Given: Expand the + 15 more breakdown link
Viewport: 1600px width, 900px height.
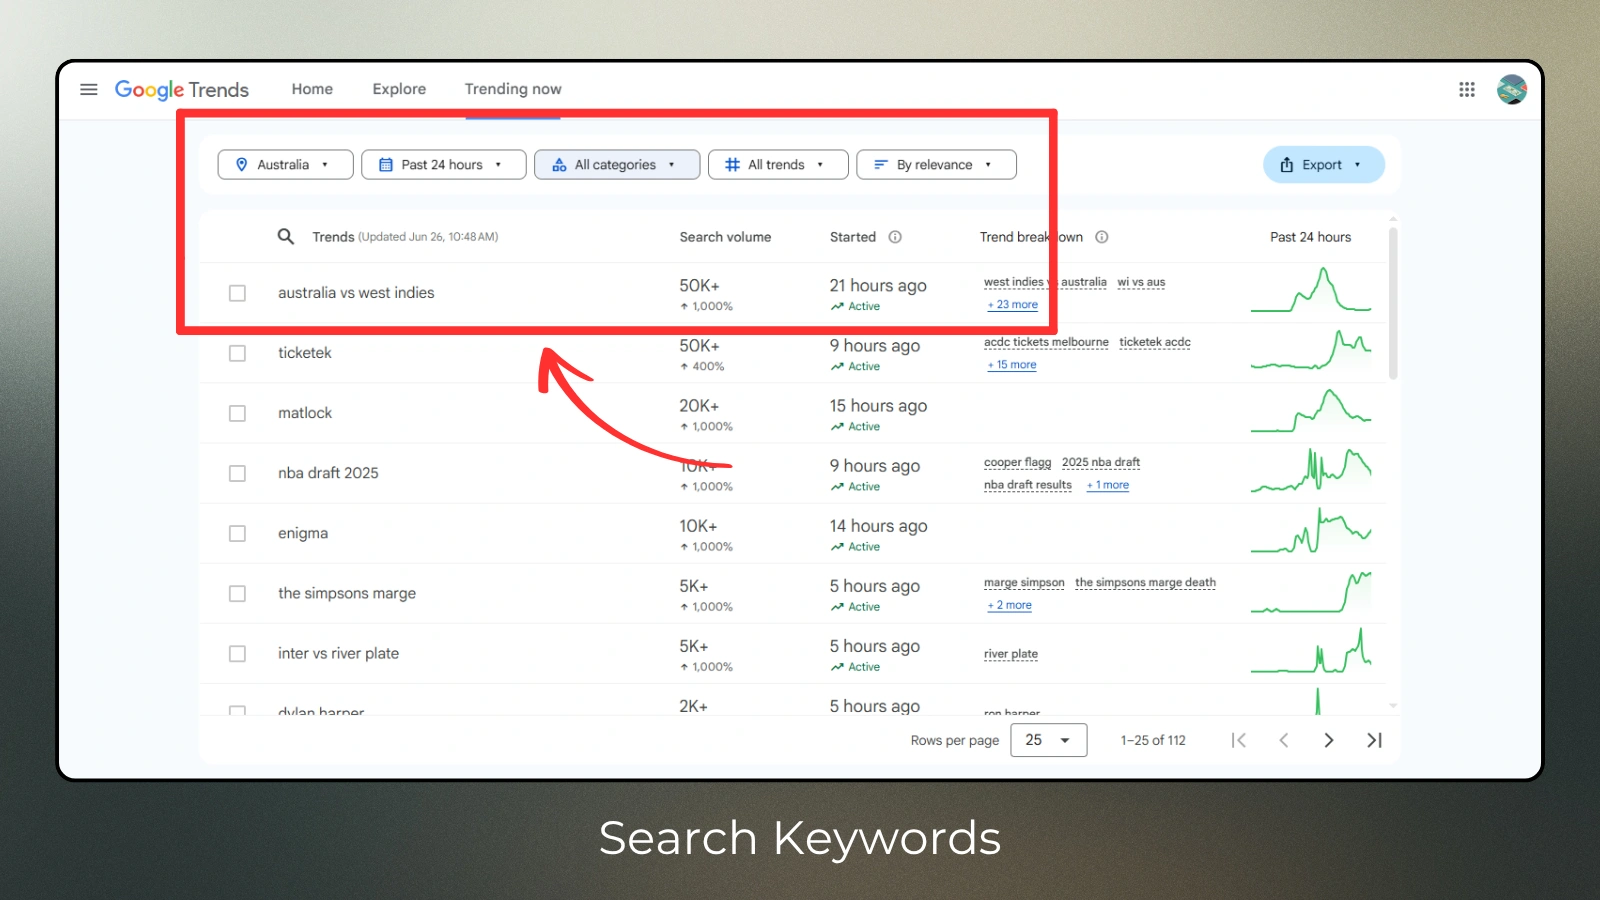Looking at the screenshot, I should tap(1012, 365).
